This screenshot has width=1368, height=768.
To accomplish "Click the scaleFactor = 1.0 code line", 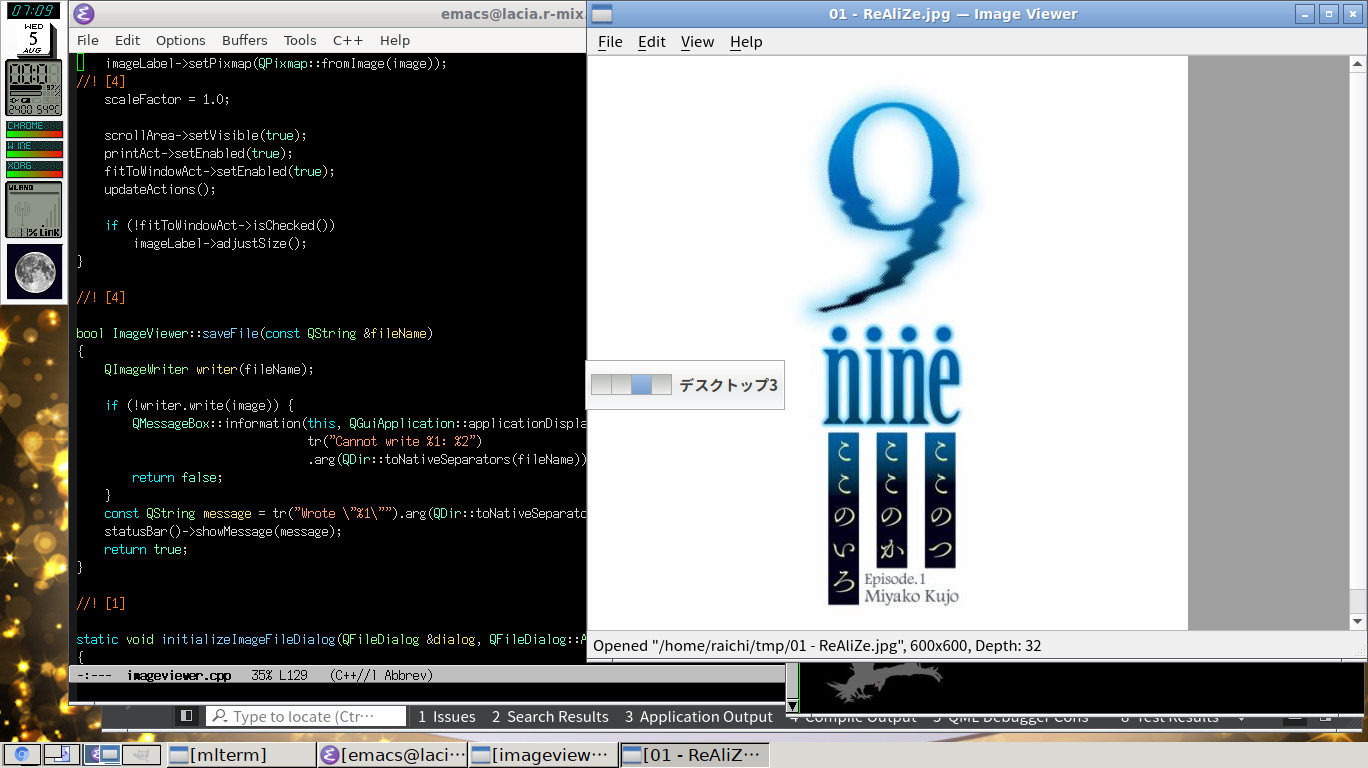I will [167, 99].
